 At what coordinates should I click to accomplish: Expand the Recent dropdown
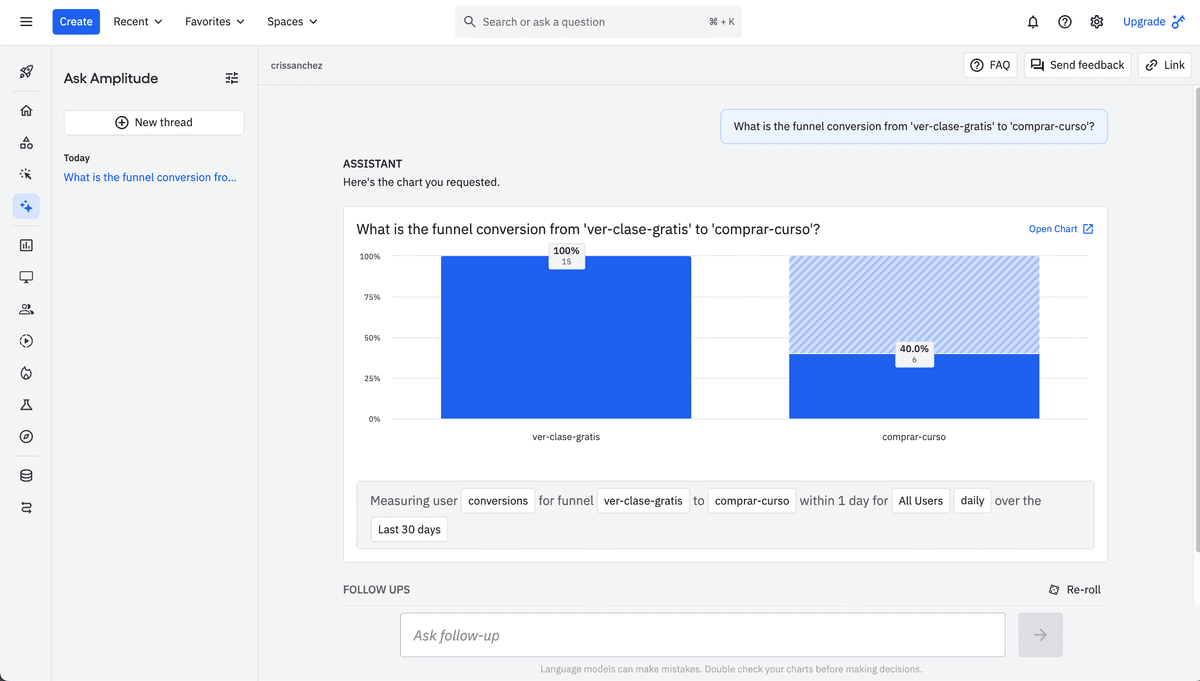[x=138, y=22]
